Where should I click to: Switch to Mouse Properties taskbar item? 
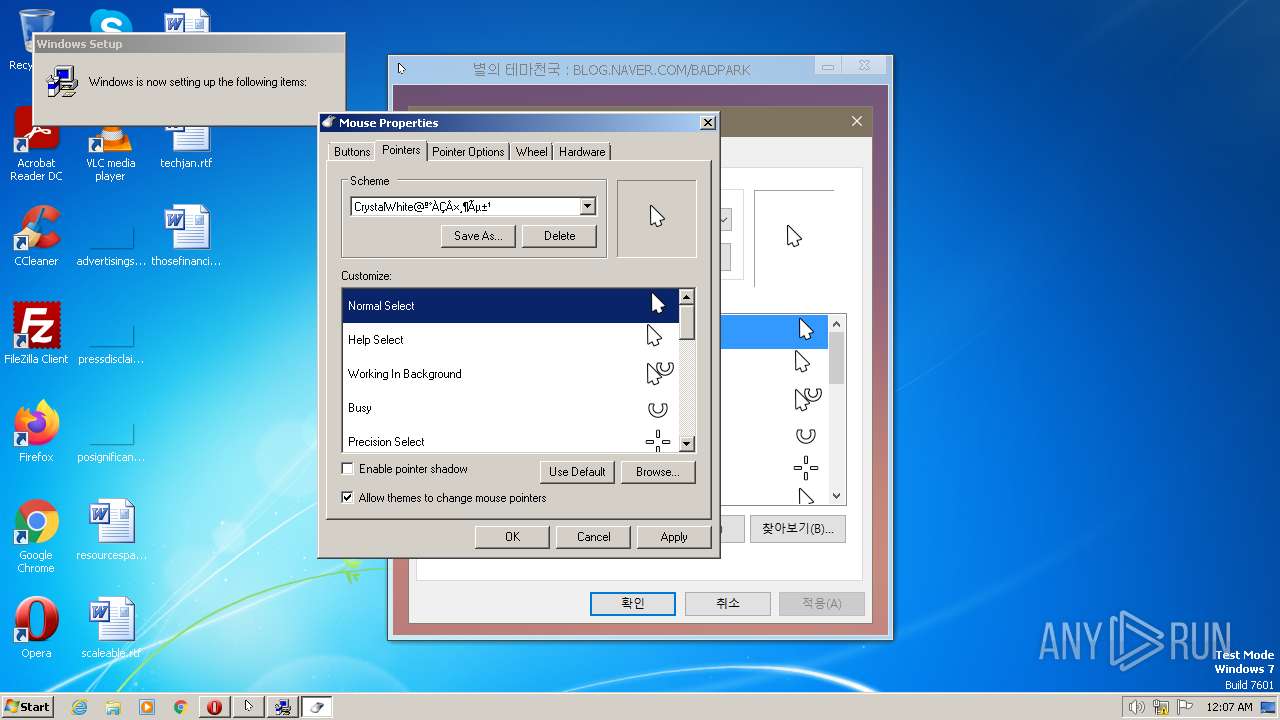(316, 707)
